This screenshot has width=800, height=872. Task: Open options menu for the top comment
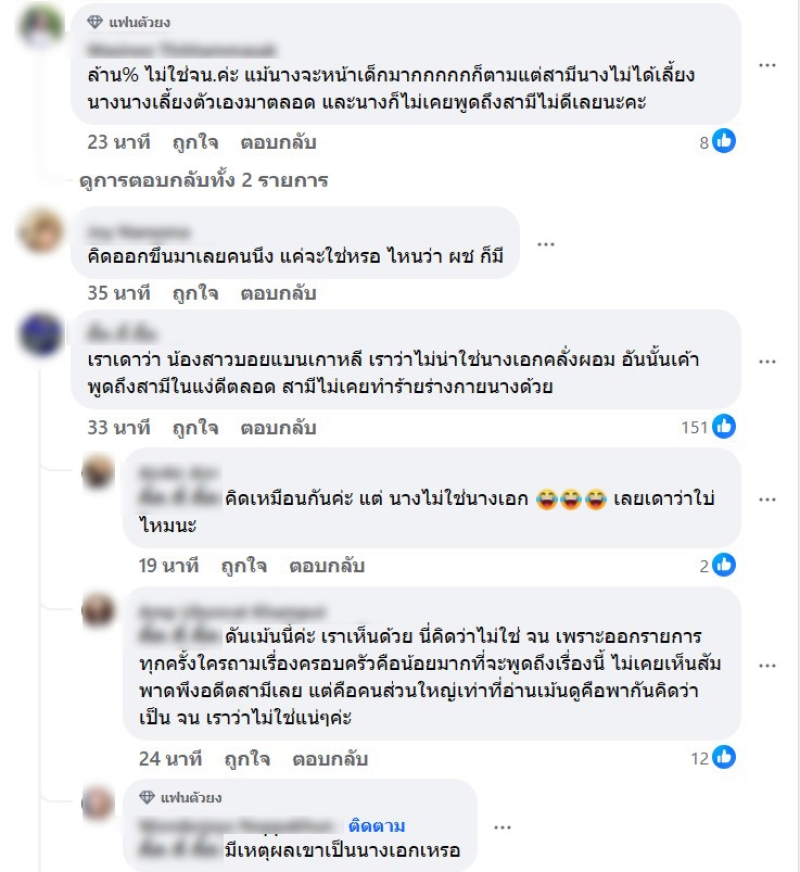point(767,65)
